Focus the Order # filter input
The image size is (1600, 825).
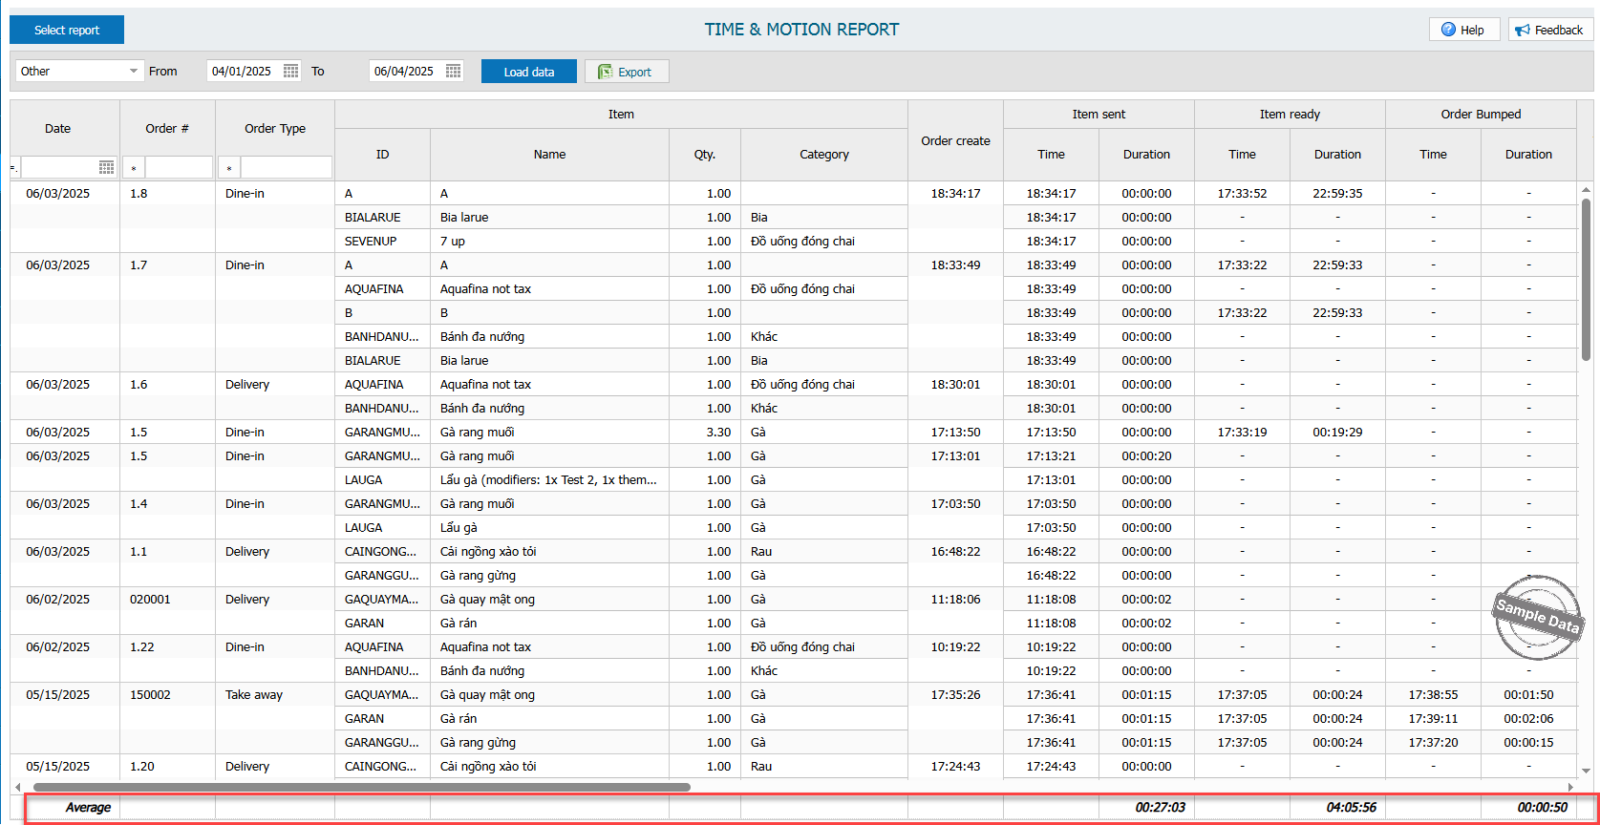pos(179,168)
